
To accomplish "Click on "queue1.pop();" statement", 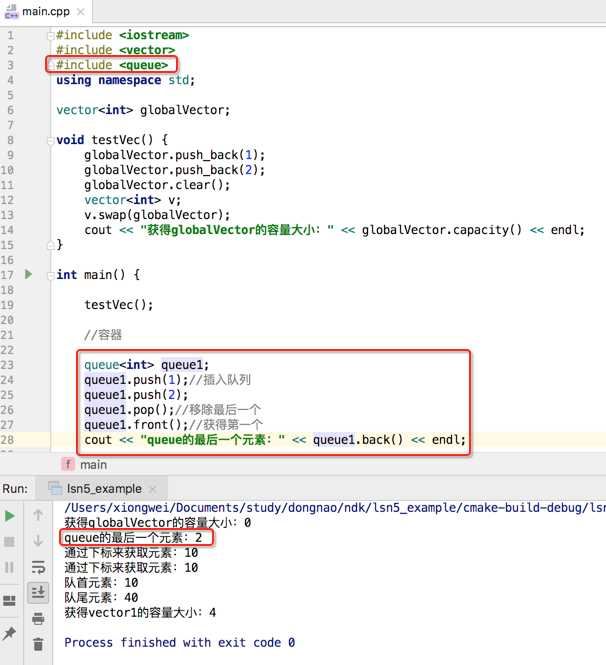I will click(x=129, y=410).
